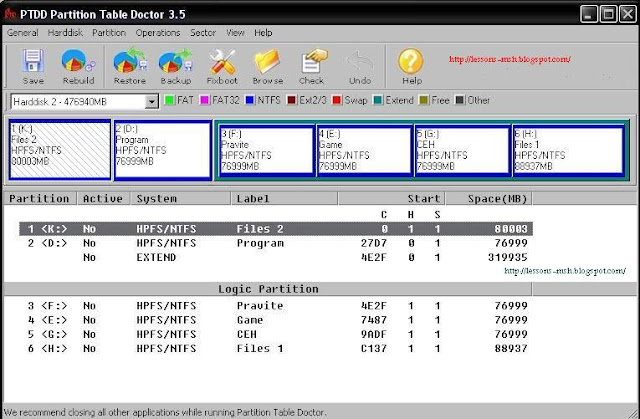Run the Fixboot wrench tool
Screen dimensions: 640x419
(222, 61)
